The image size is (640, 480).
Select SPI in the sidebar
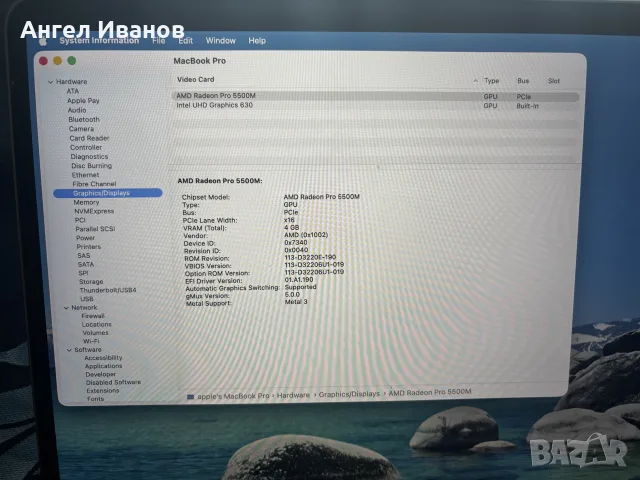pyautogui.click(x=83, y=273)
